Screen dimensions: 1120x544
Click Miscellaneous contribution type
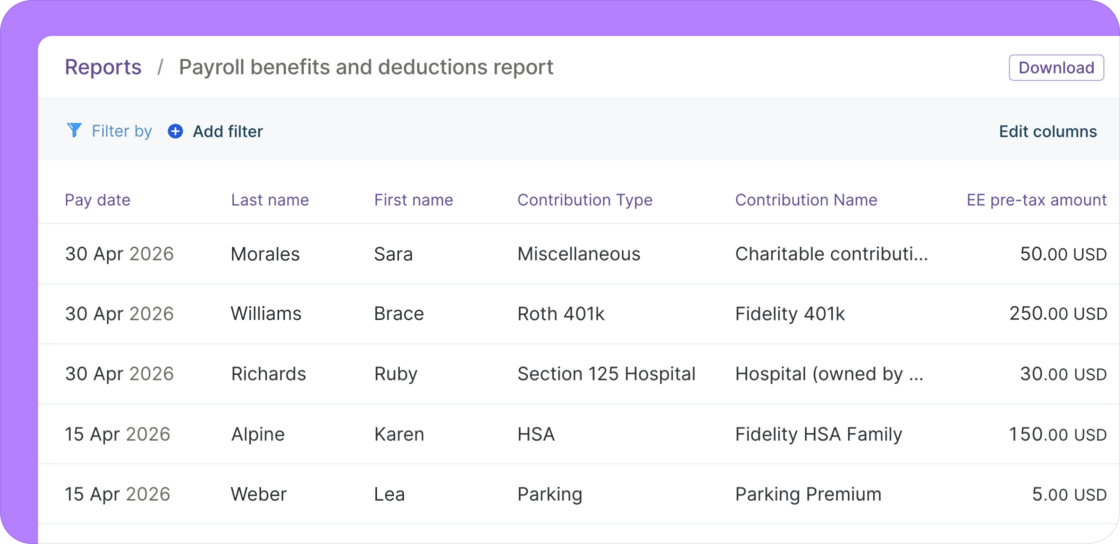click(579, 254)
